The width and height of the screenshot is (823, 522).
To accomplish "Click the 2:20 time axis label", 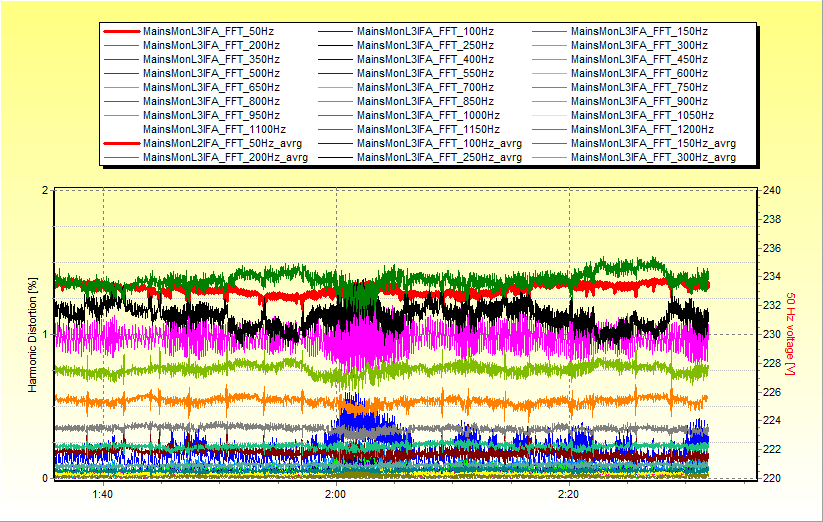I will [x=568, y=494].
